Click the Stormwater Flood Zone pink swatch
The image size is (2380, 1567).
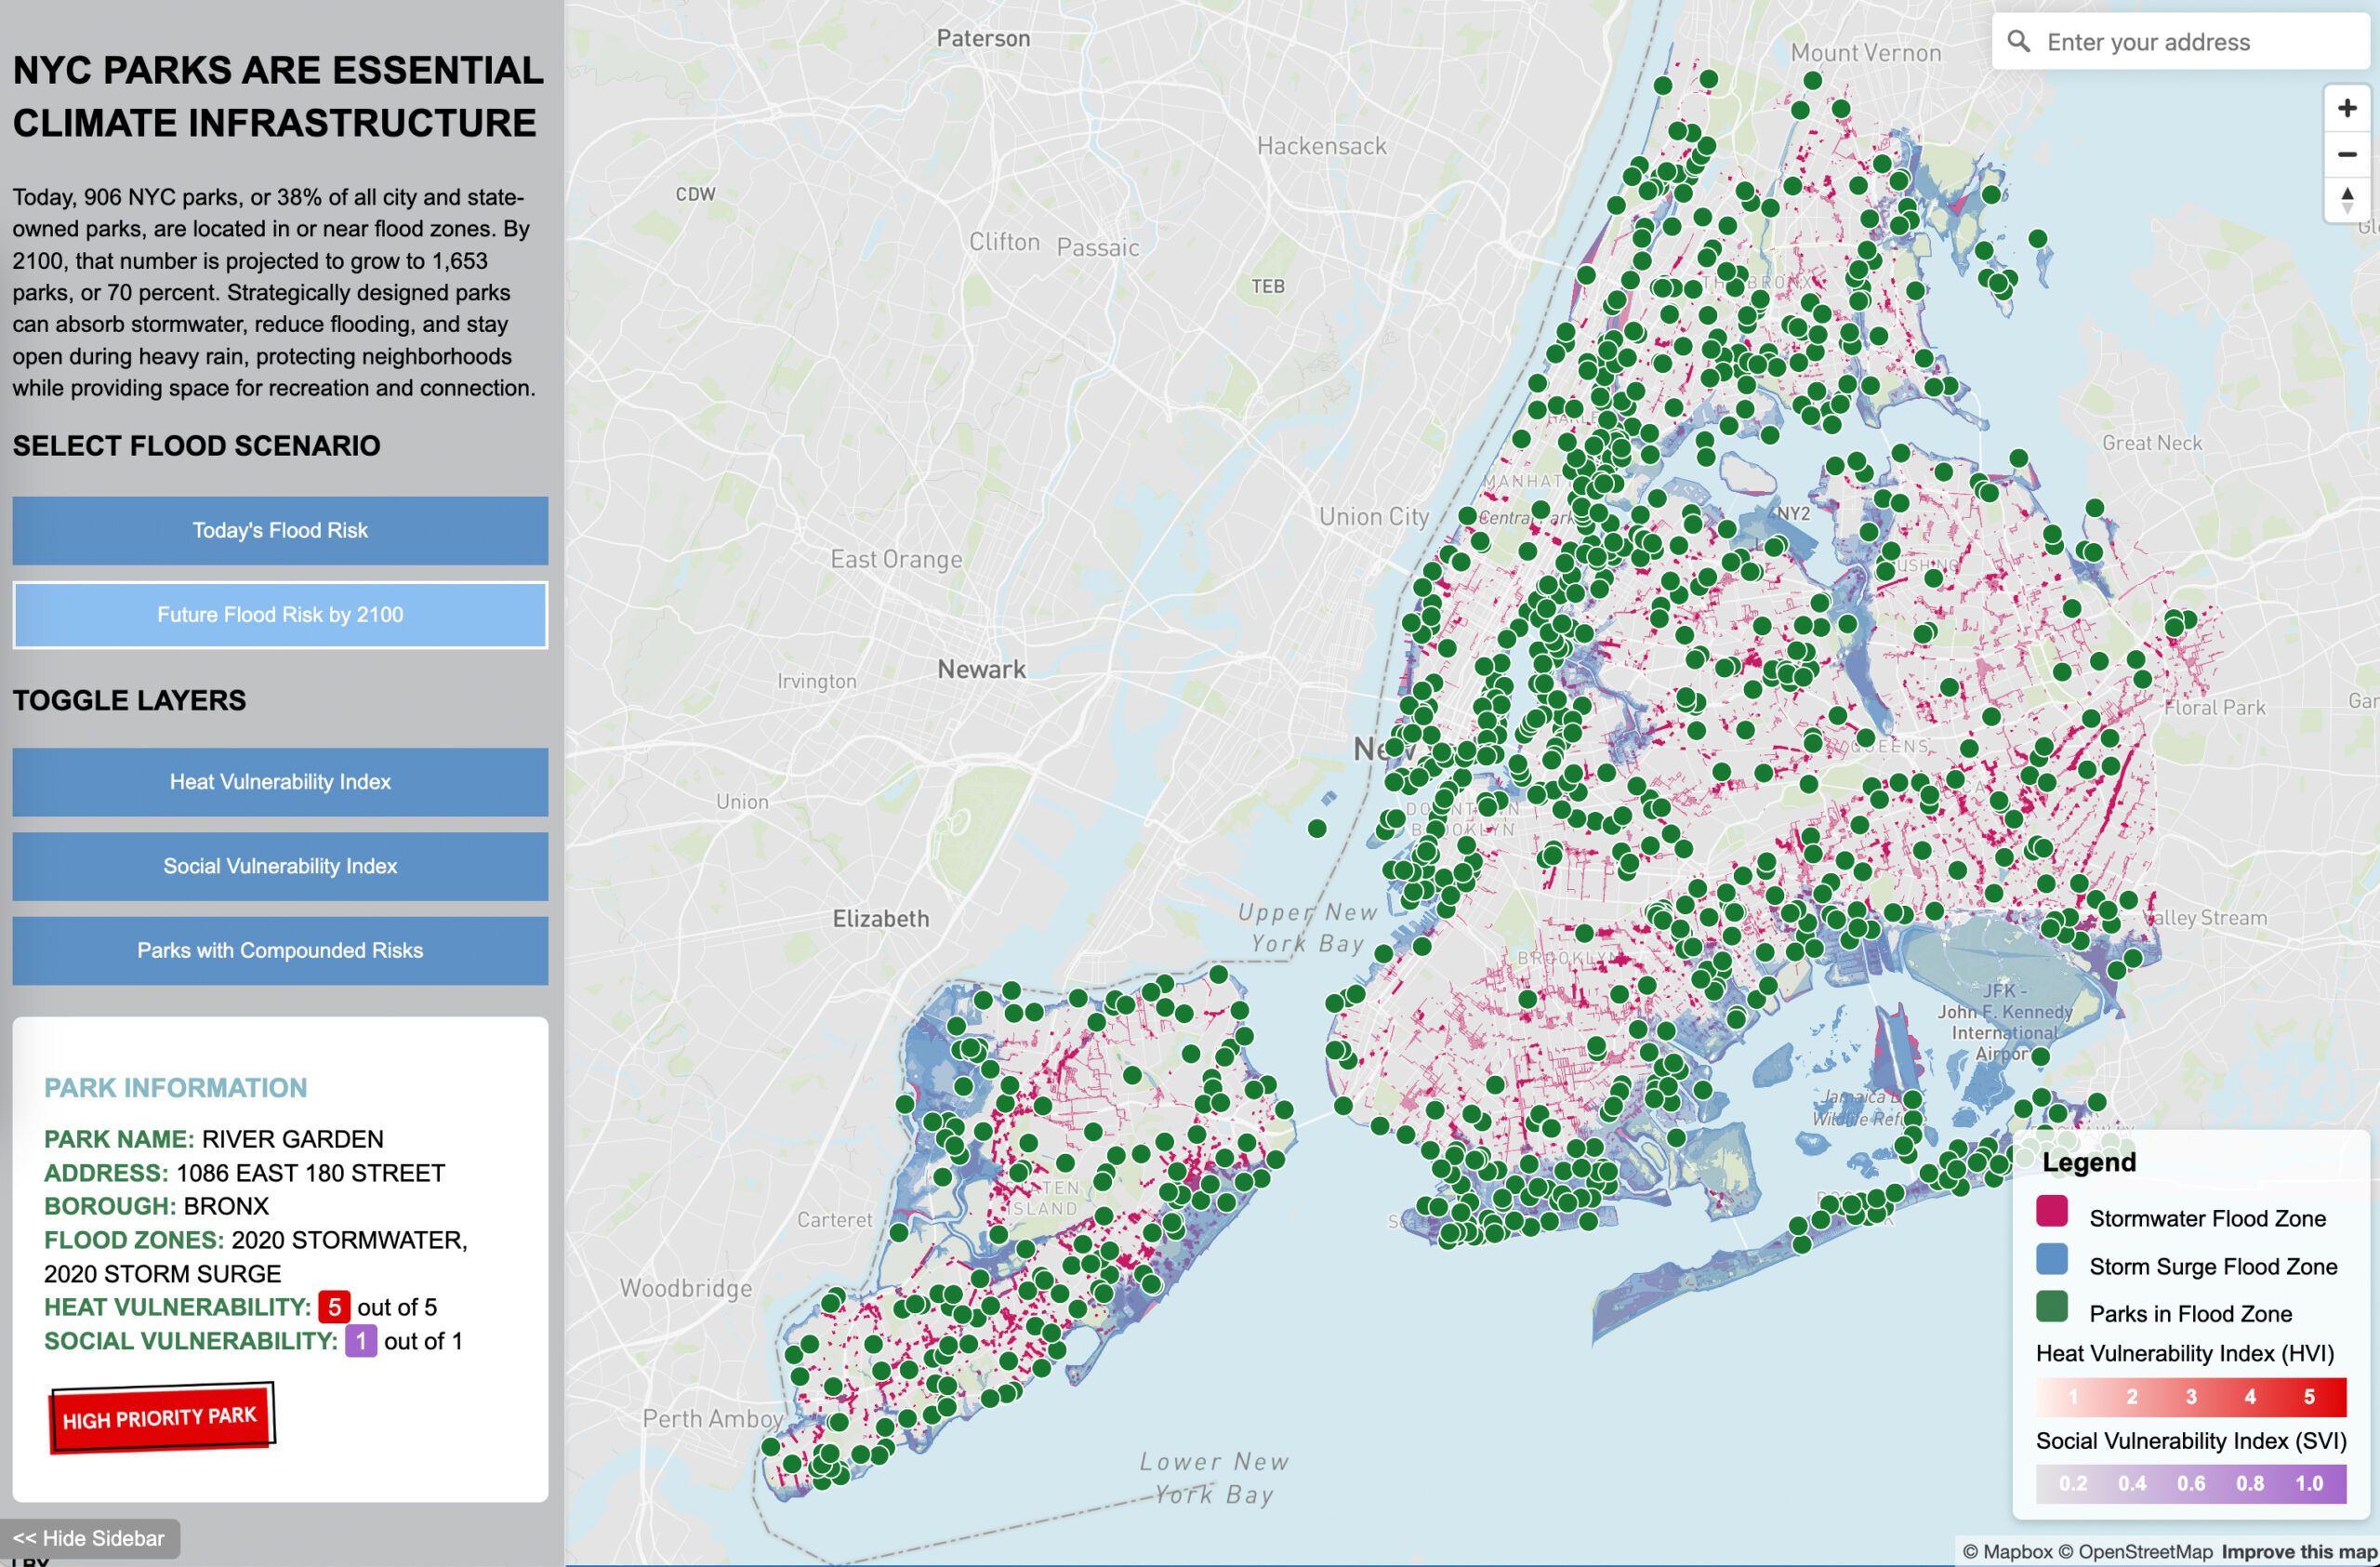pos(2051,1212)
